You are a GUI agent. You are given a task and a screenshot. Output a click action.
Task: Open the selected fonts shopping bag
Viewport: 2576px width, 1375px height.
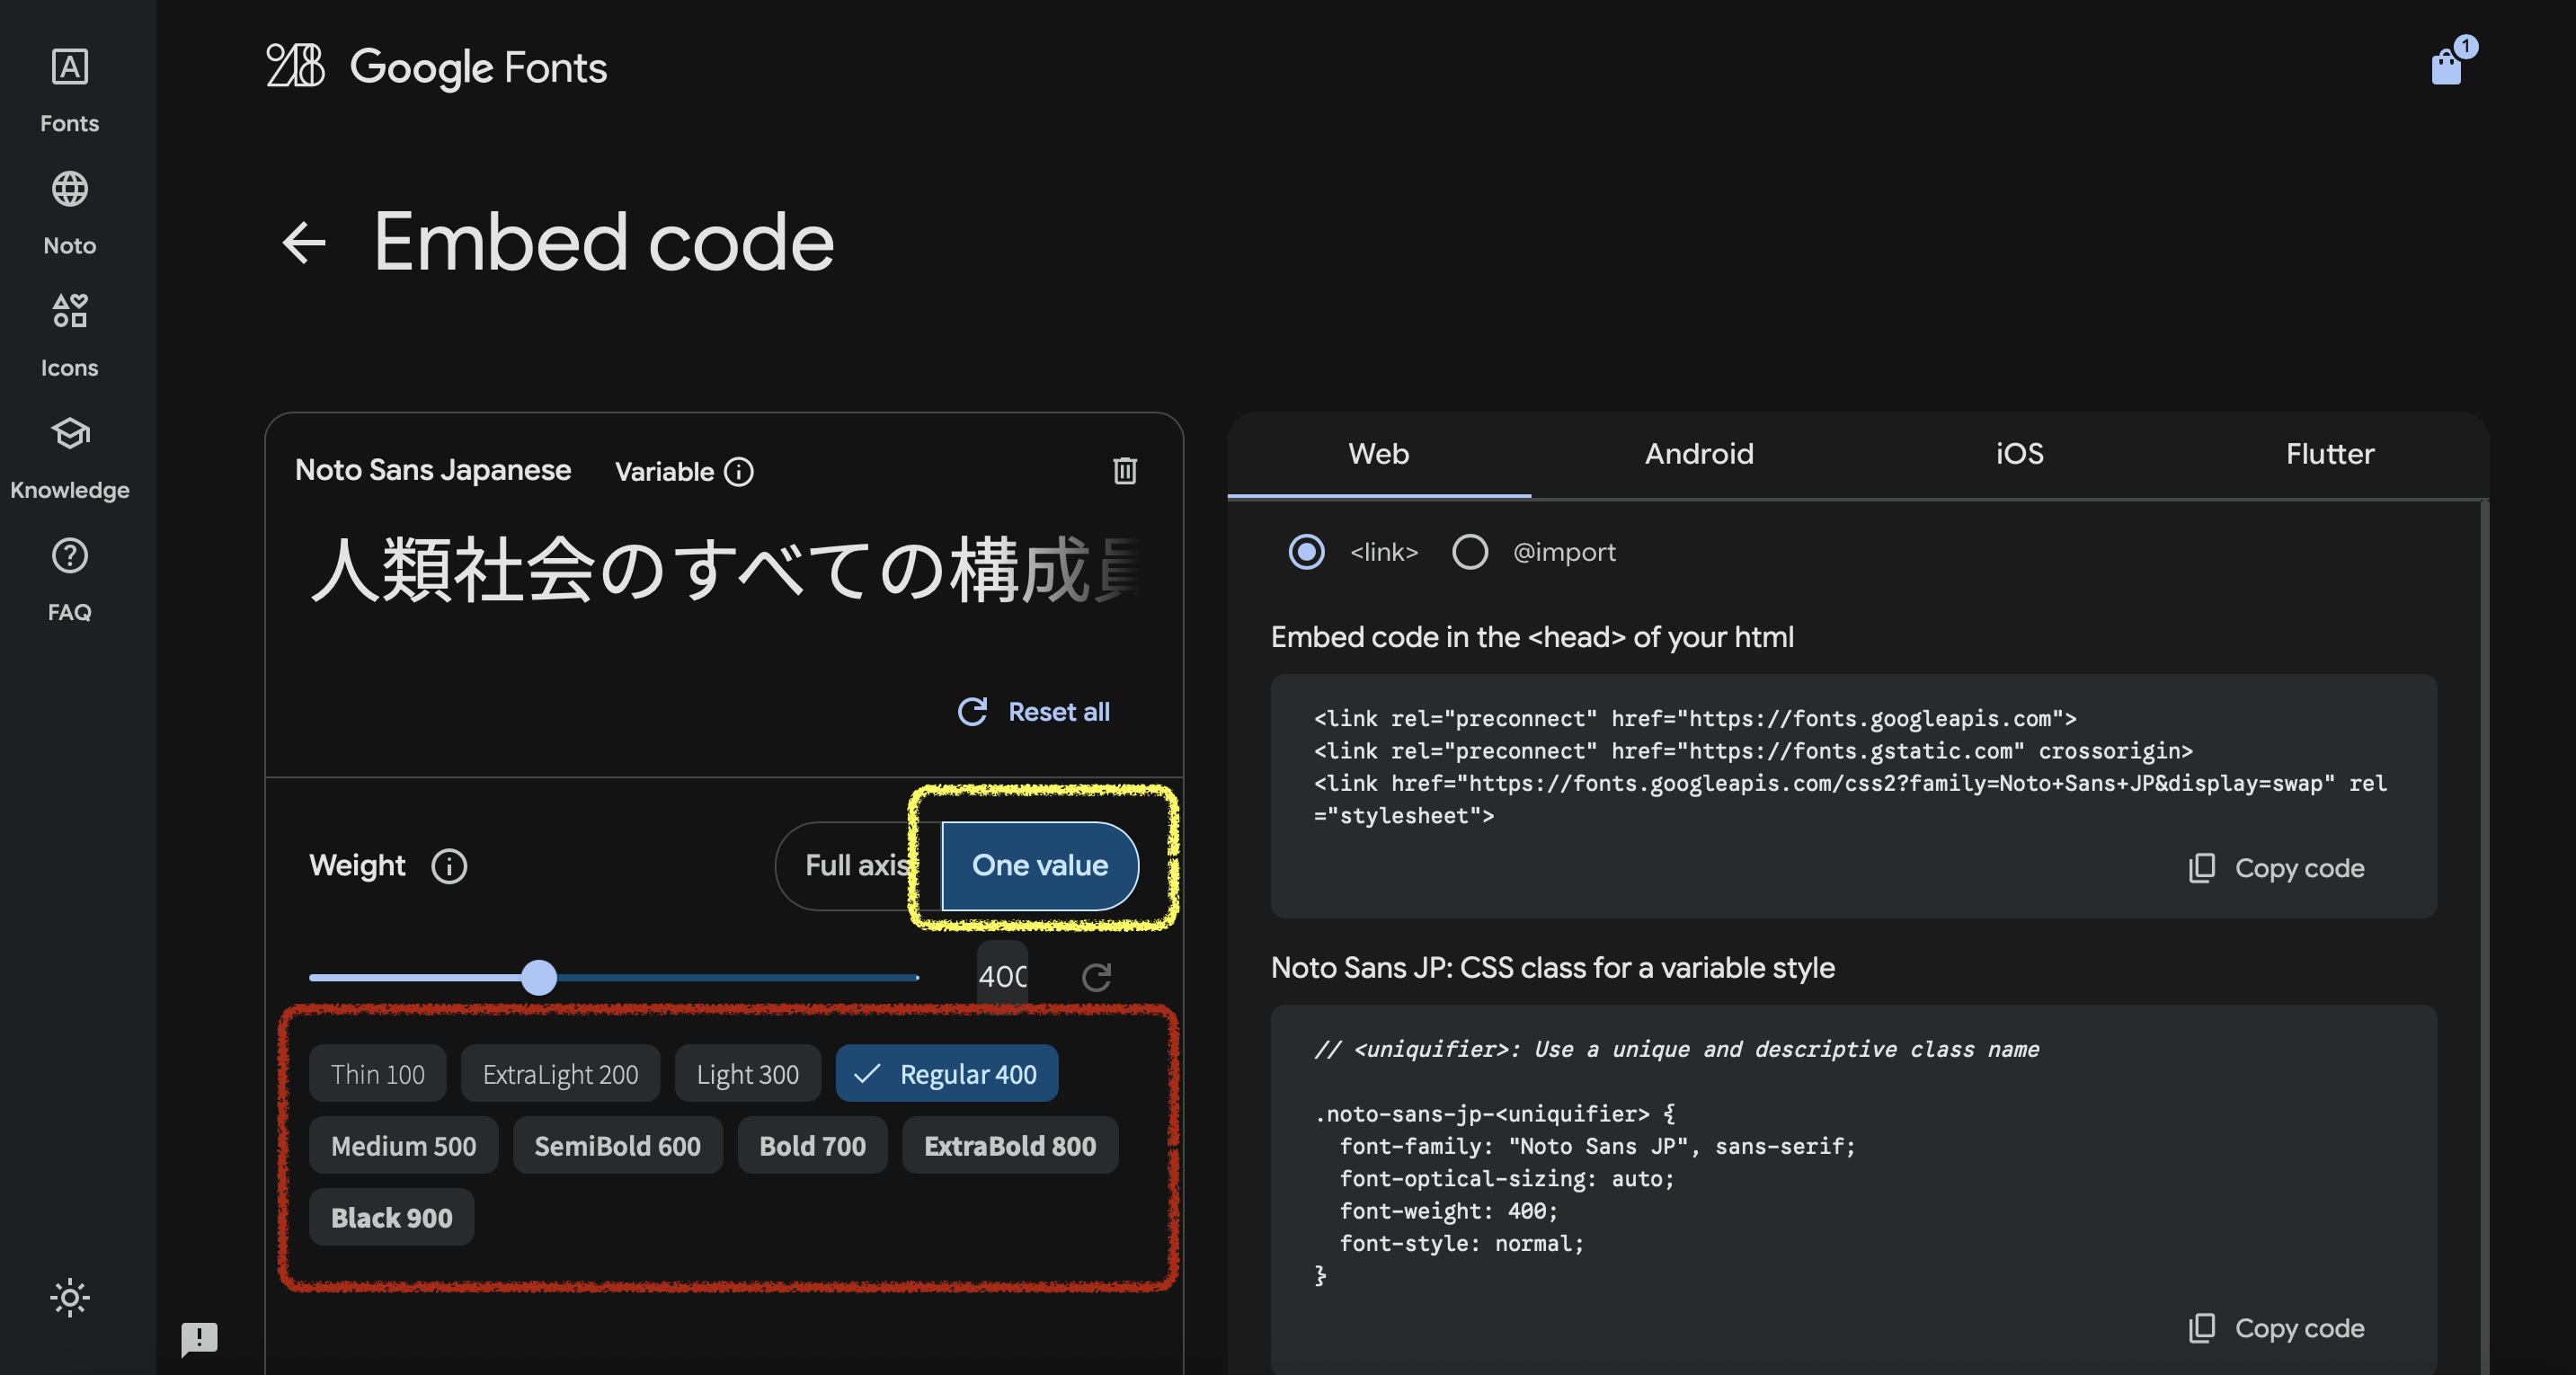point(2447,66)
